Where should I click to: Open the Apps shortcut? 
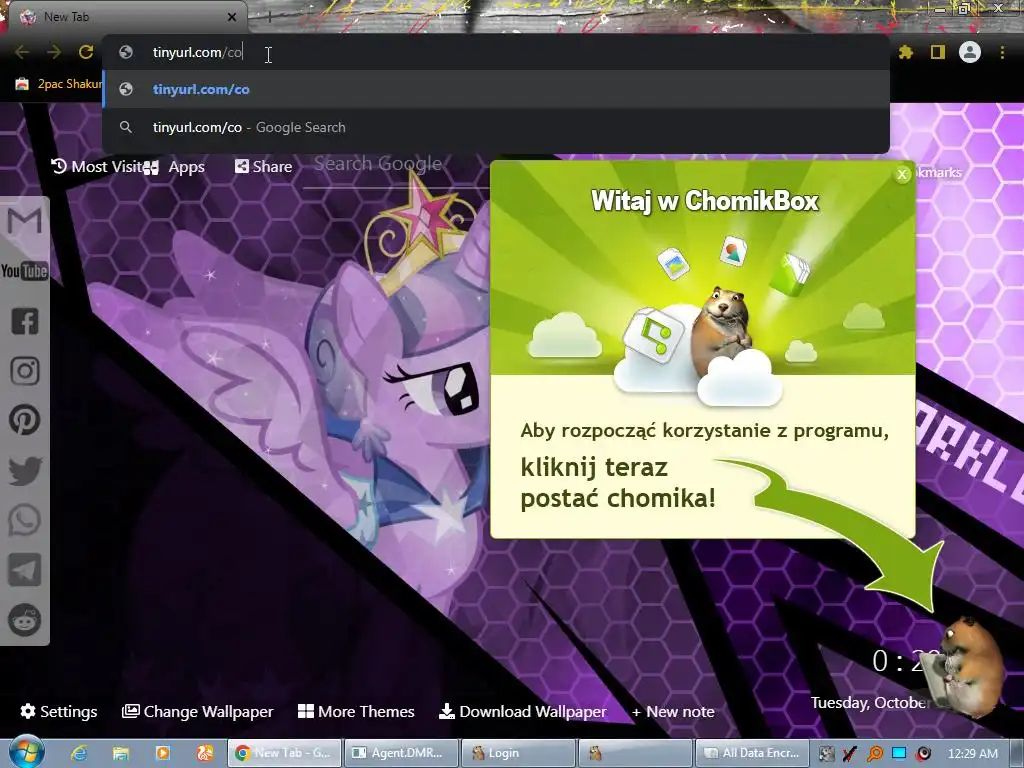[175, 167]
